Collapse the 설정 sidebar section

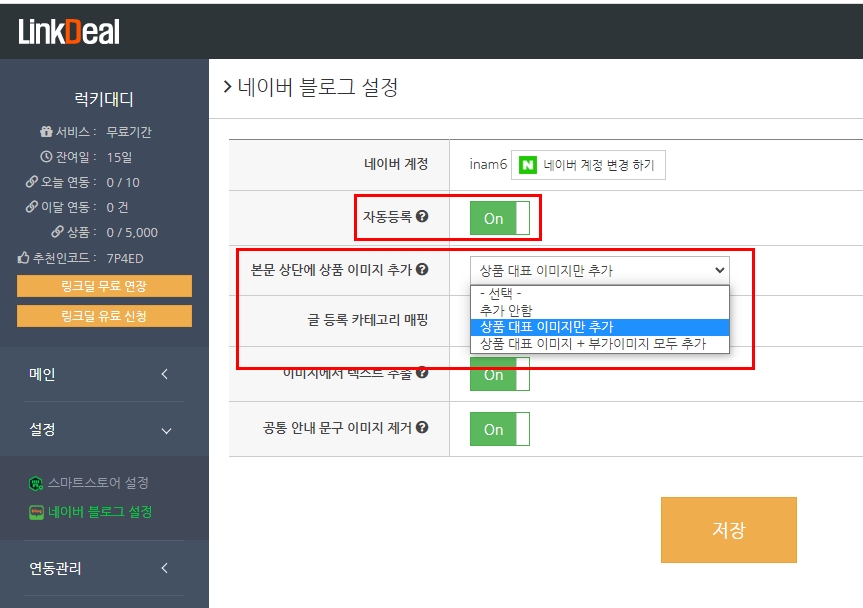tap(104, 430)
